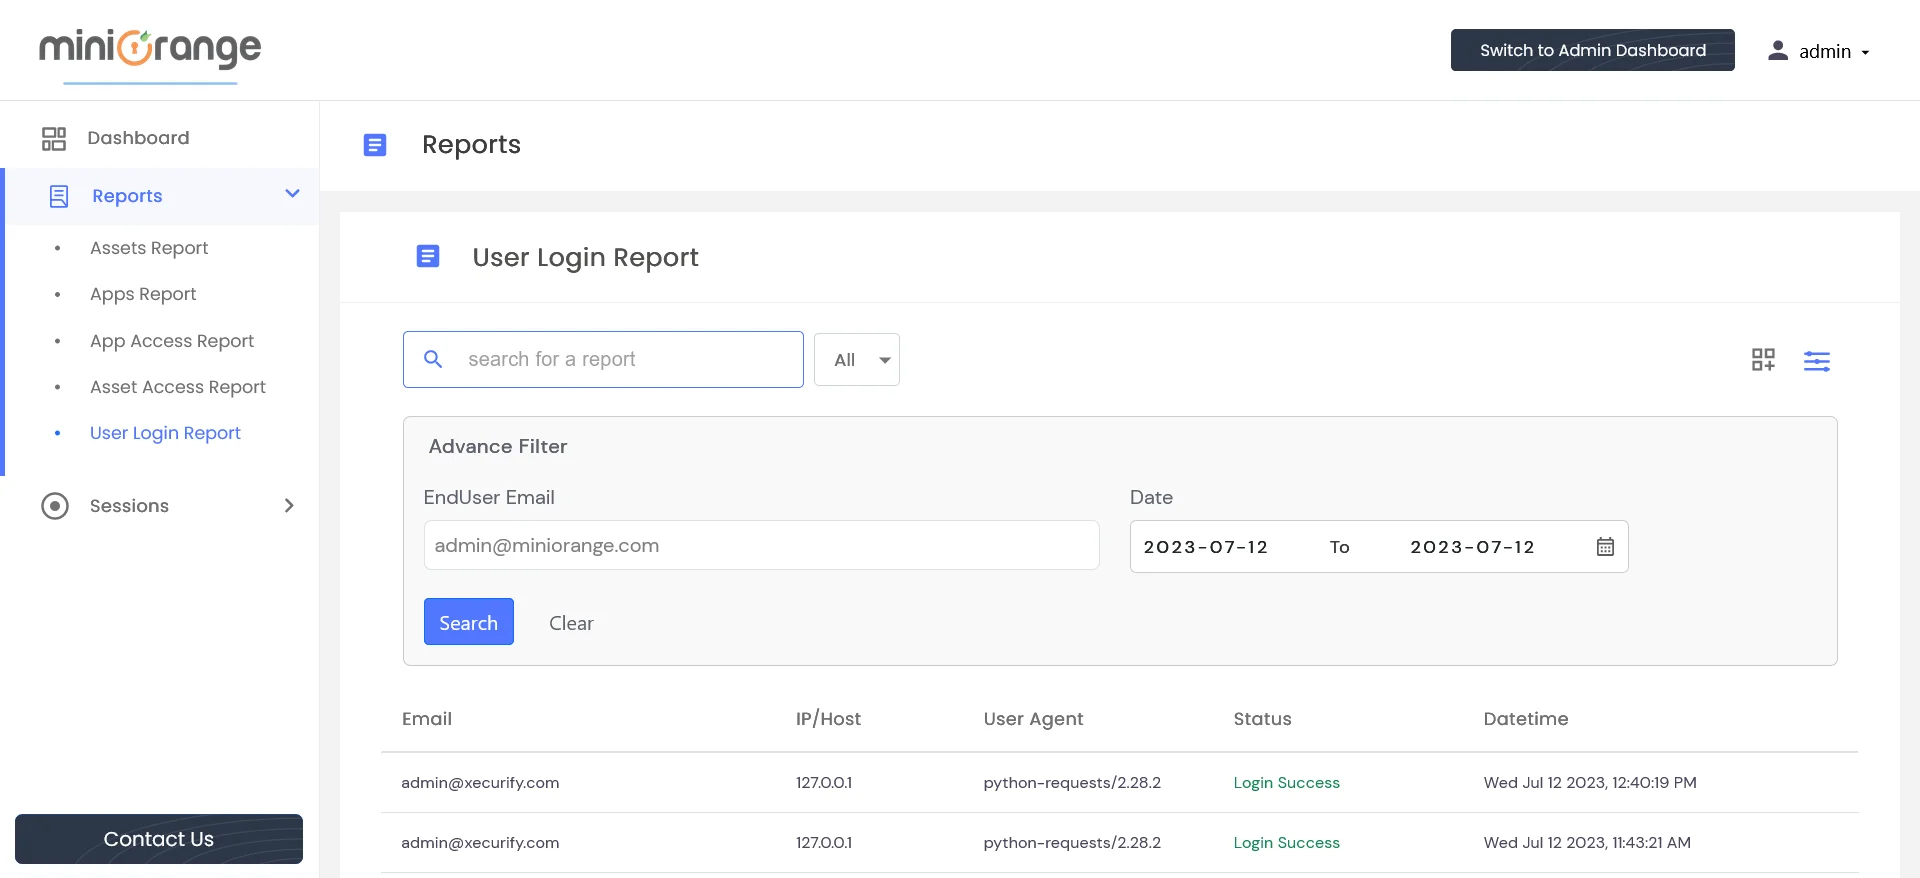Image resolution: width=1920 pixels, height=878 pixels.
Task: Click the User Agent column header
Action: coord(1033,719)
